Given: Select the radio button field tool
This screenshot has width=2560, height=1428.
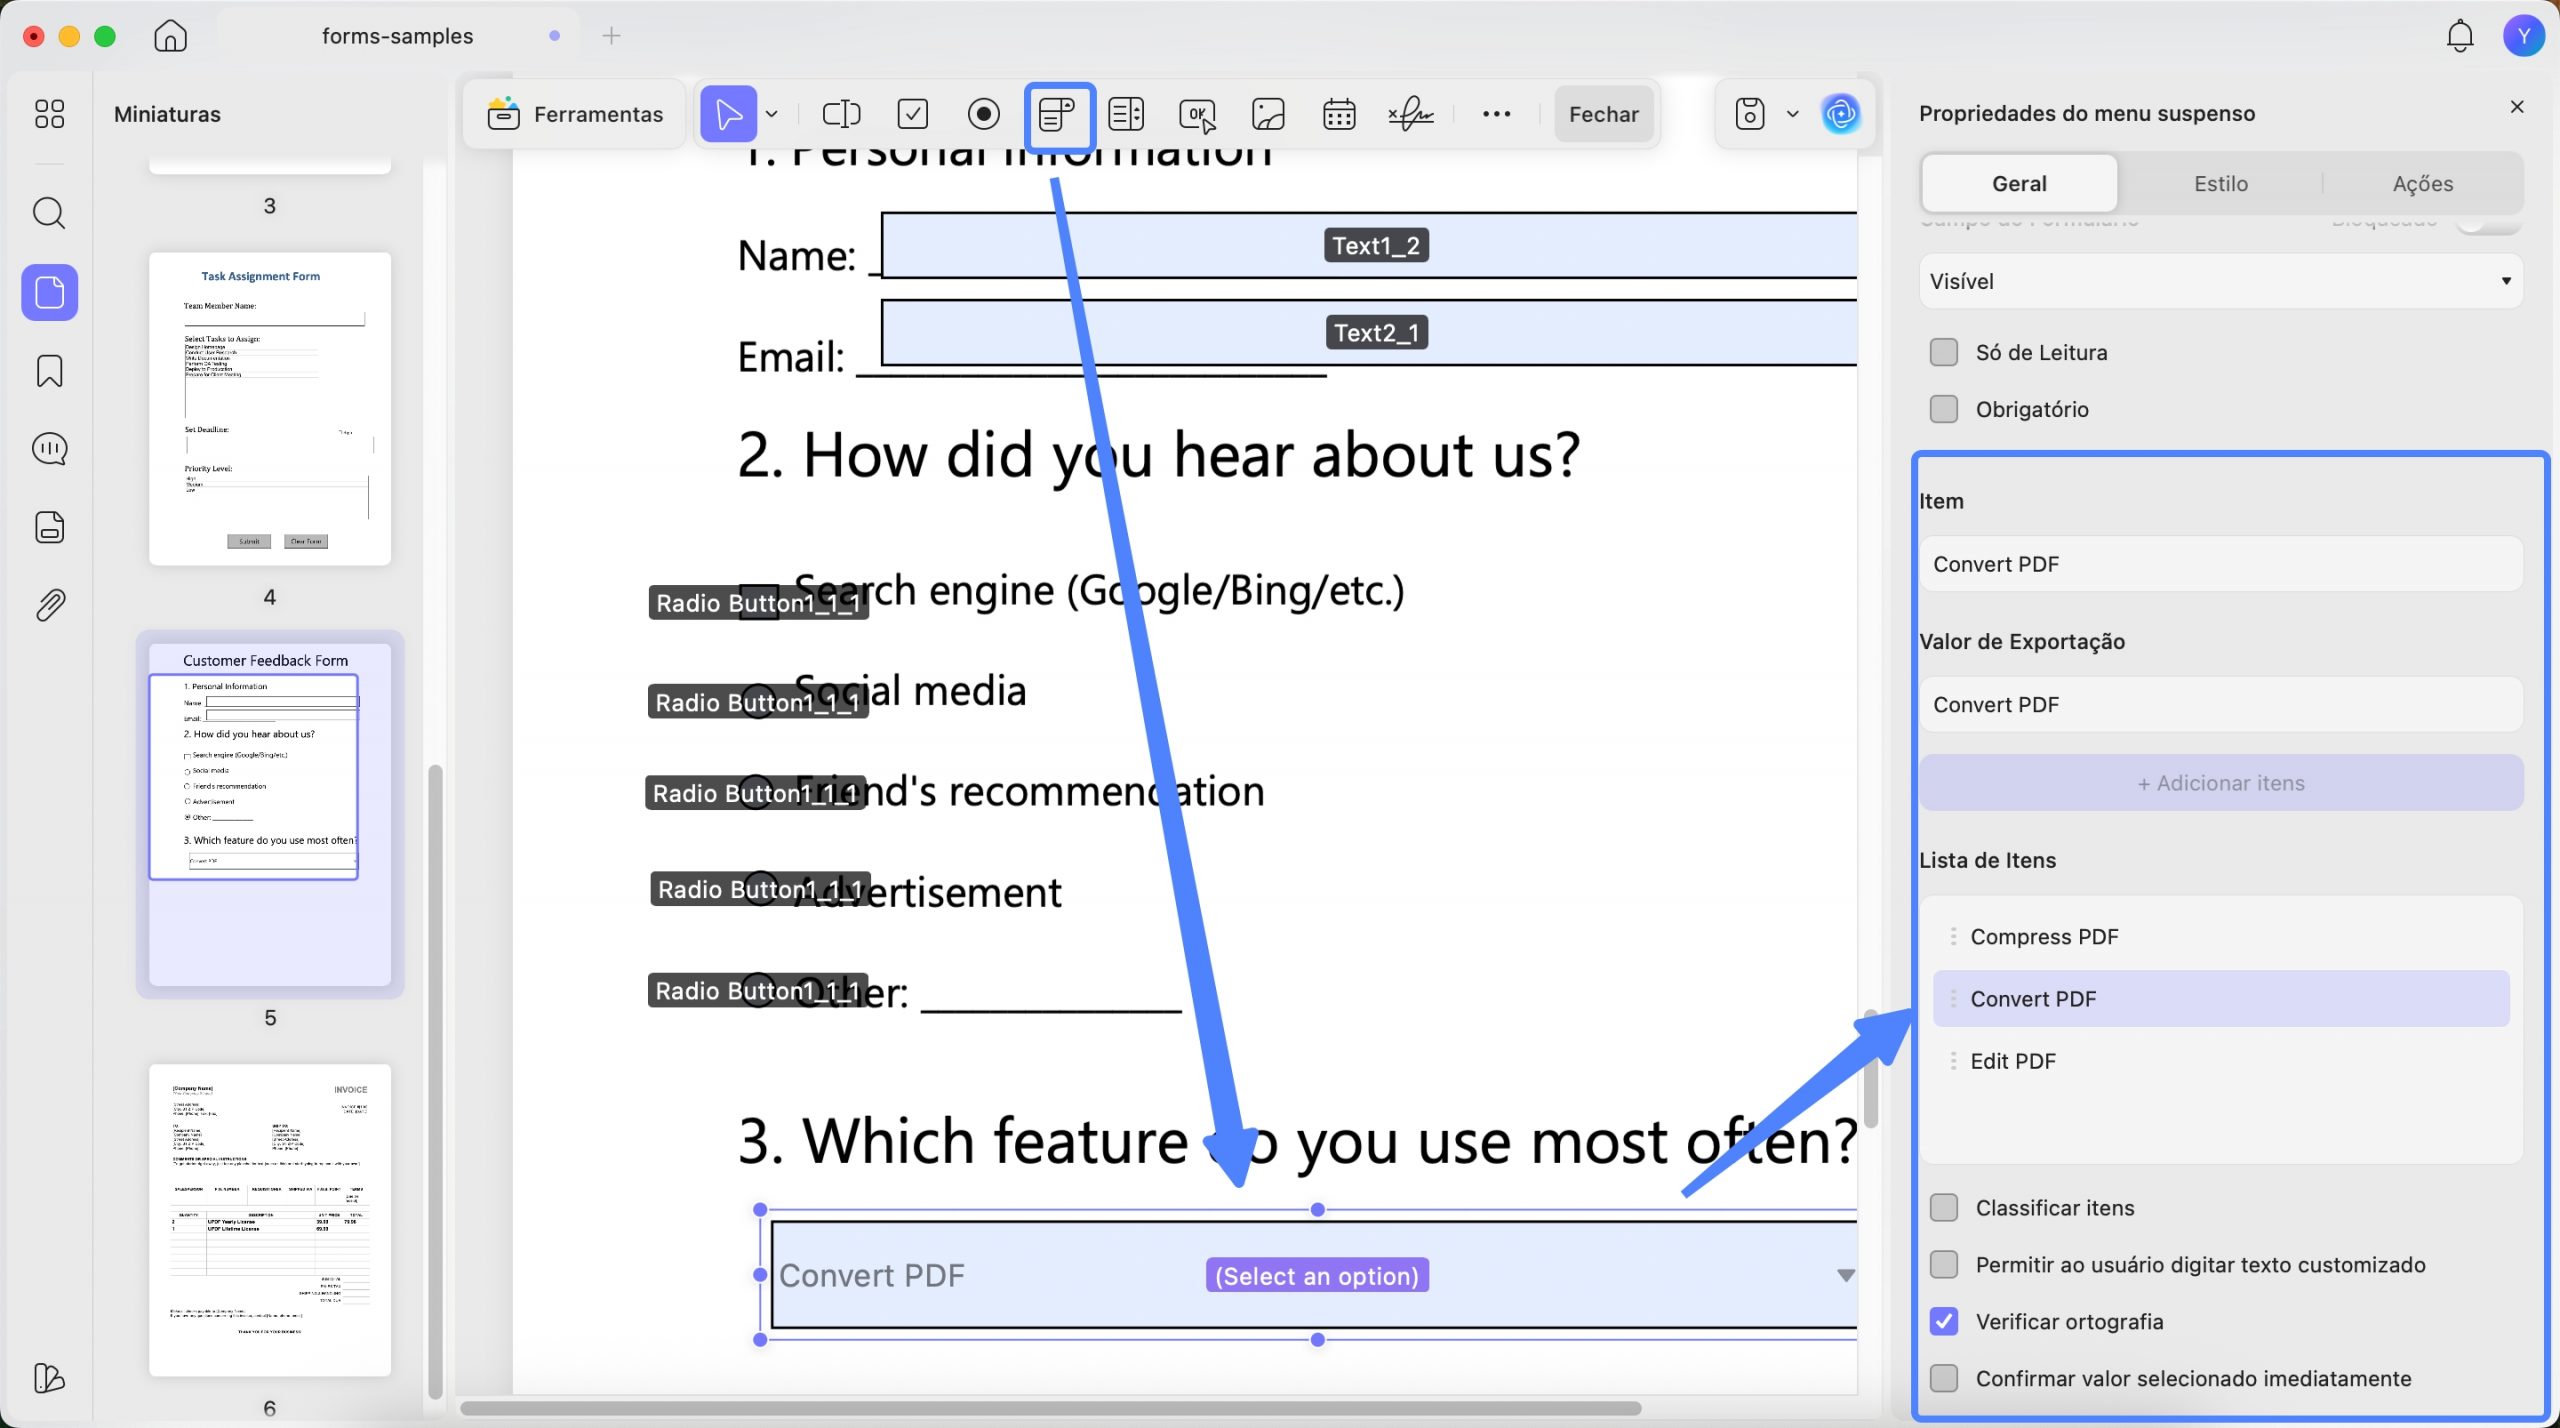Looking at the screenshot, I should tap(984, 114).
